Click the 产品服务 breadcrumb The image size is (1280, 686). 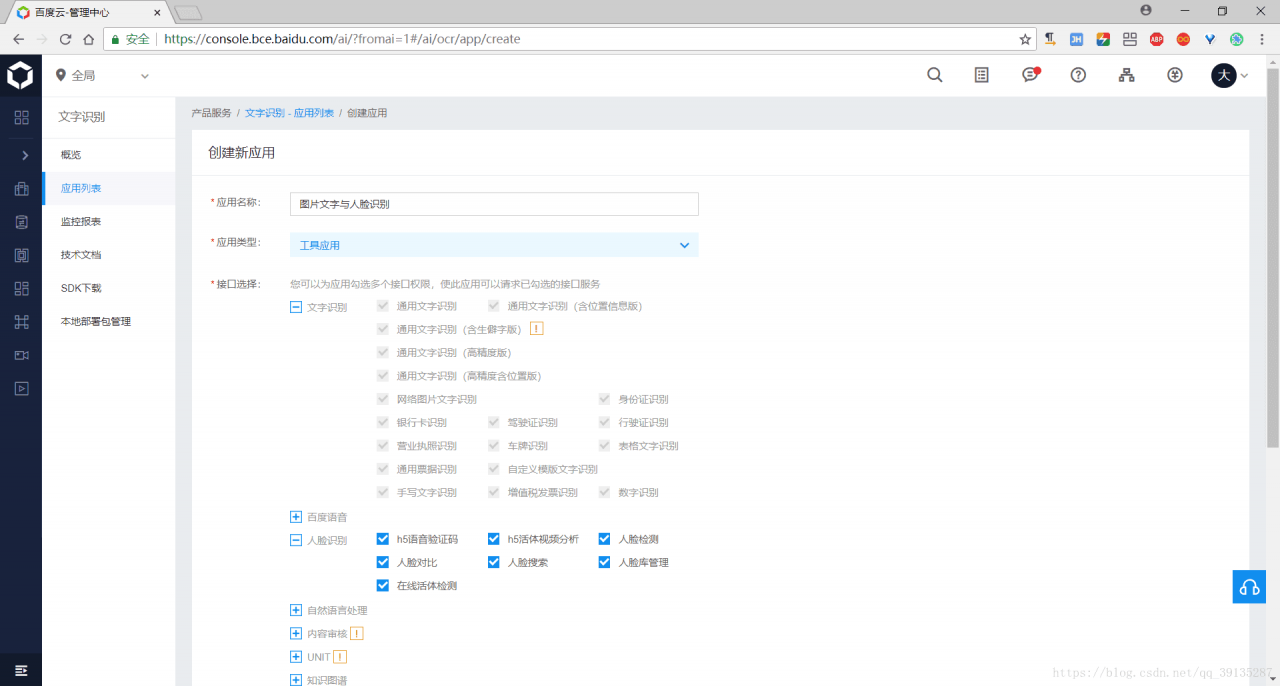click(211, 113)
